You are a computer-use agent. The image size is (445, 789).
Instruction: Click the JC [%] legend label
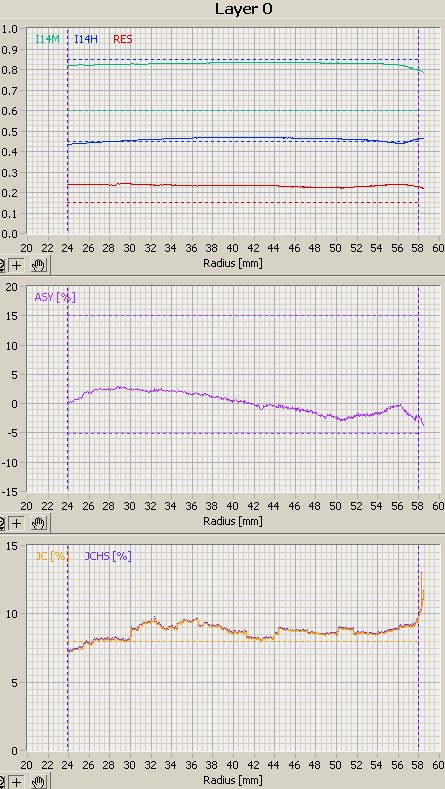(x=51, y=557)
